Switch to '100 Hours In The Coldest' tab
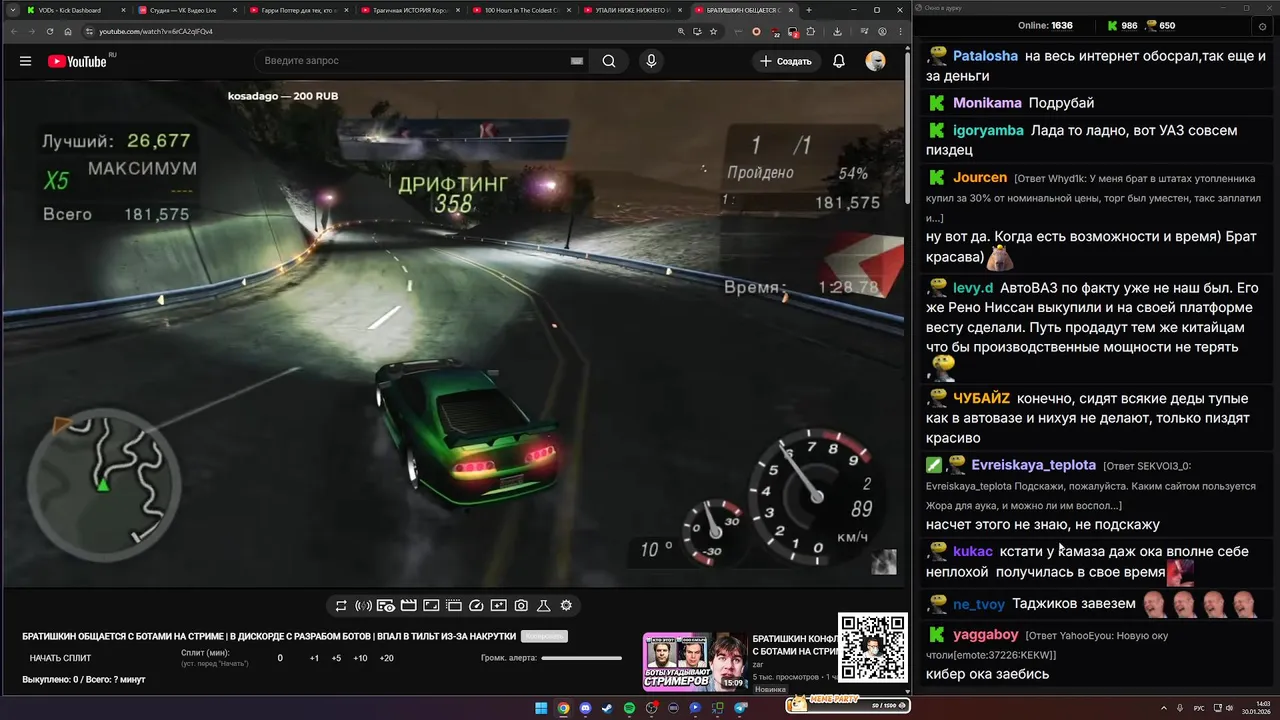The image size is (1280, 720). [x=522, y=10]
